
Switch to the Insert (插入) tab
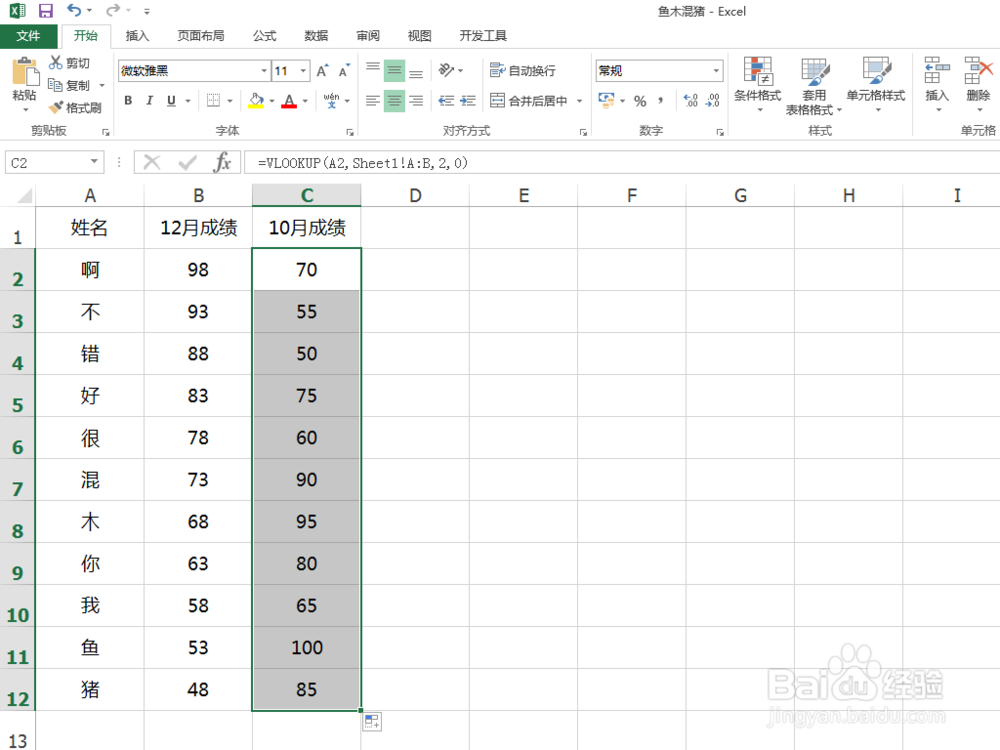[137, 36]
